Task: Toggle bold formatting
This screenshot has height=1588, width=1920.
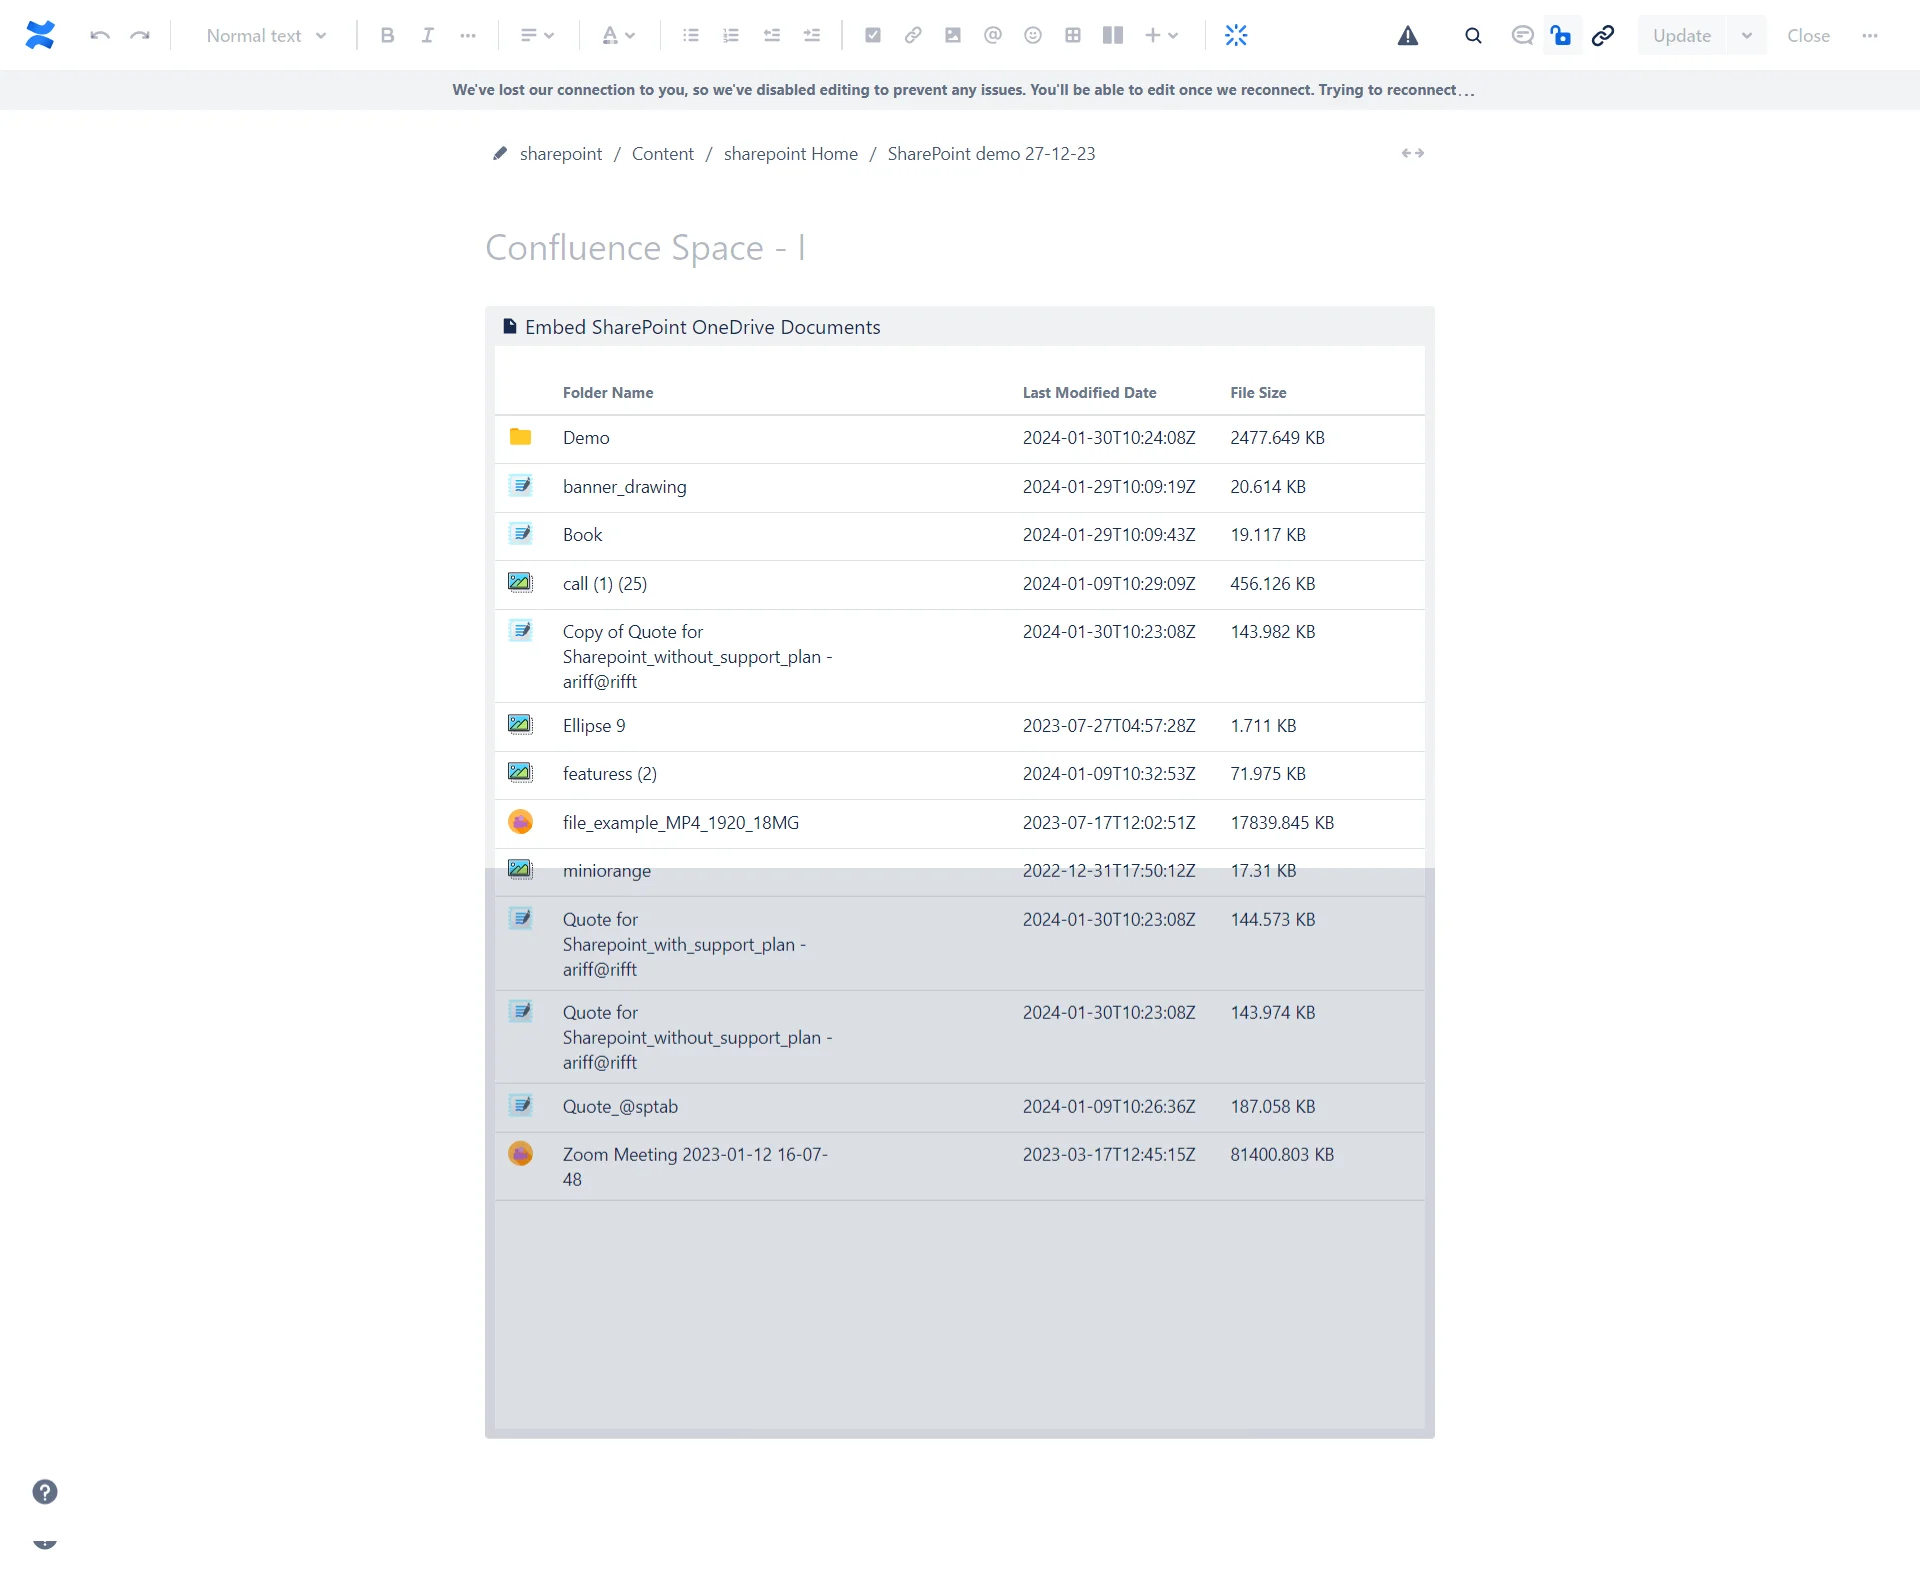Action: point(387,36)
